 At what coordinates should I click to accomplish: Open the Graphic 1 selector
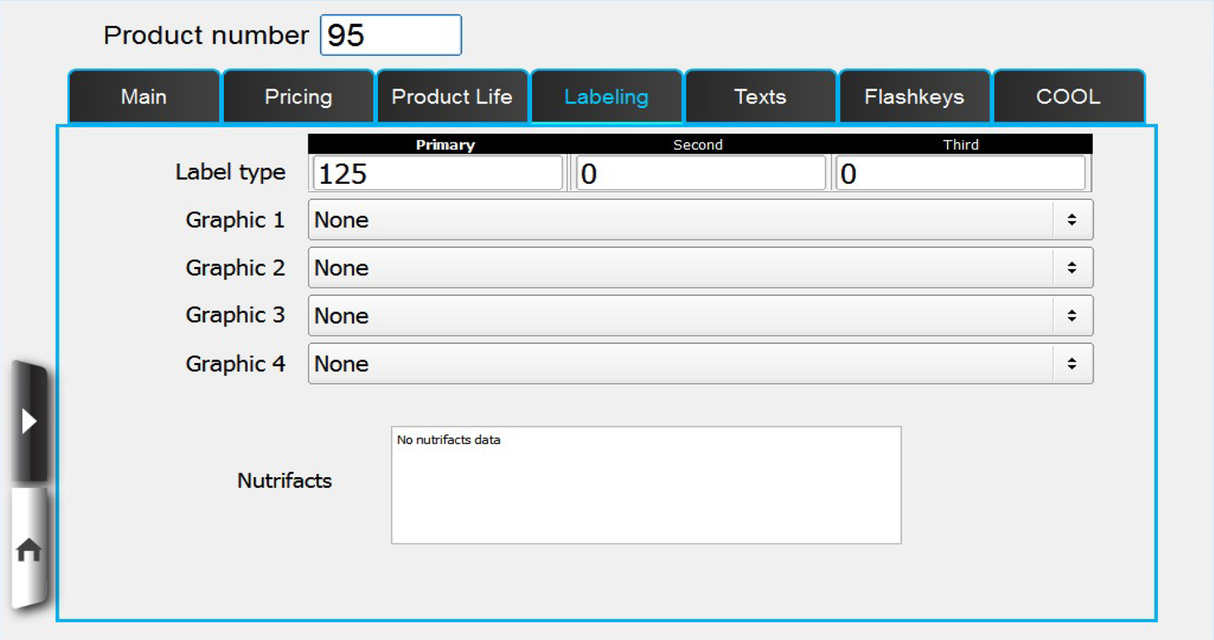pos(600,219)
